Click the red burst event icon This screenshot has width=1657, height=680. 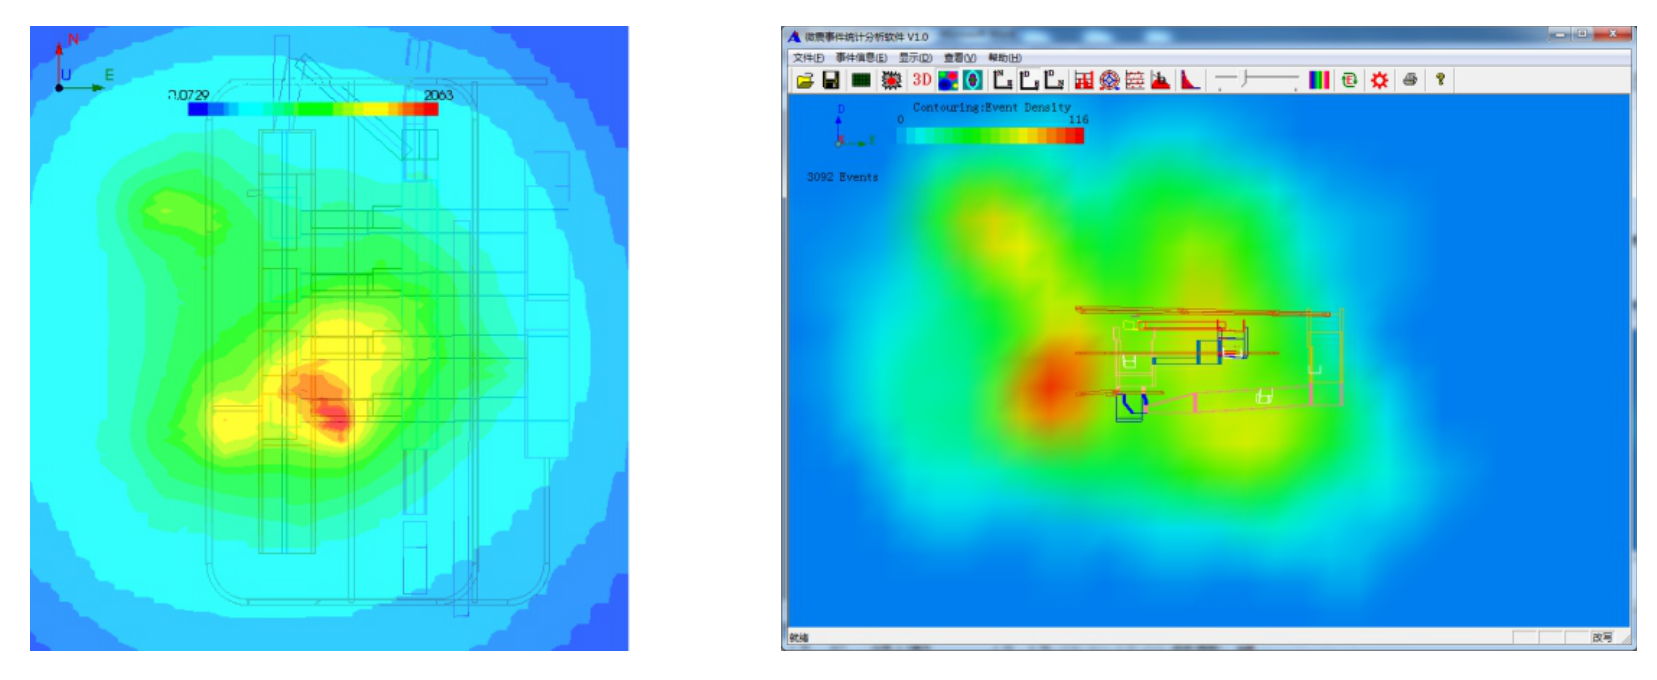coord(891,80)
